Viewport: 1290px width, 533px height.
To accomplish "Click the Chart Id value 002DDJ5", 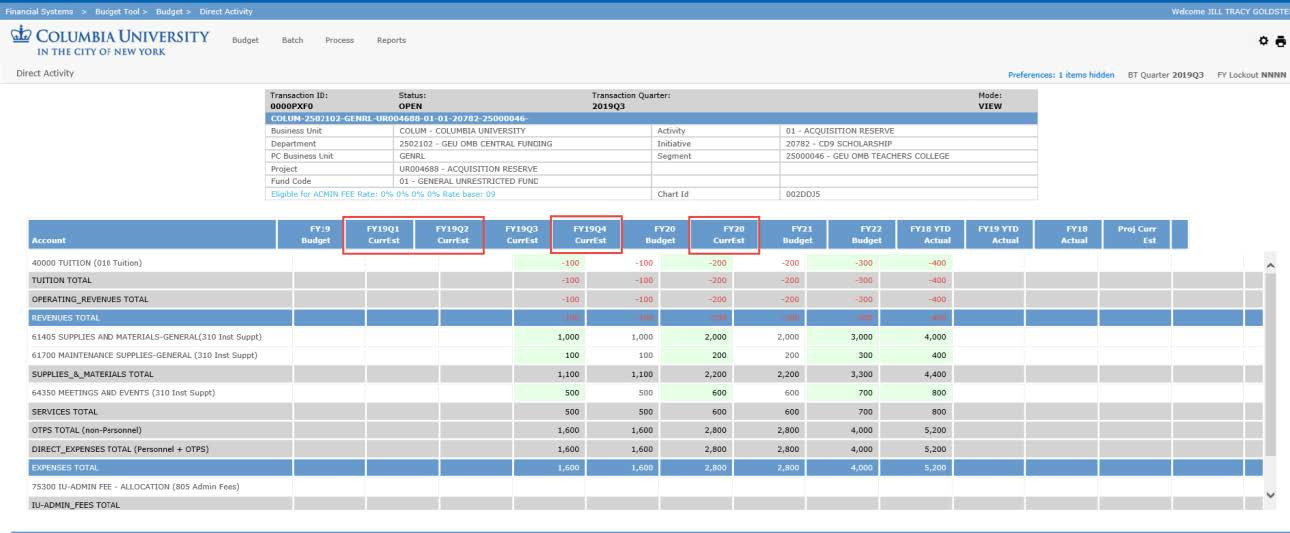I will (x=803, y=194).
